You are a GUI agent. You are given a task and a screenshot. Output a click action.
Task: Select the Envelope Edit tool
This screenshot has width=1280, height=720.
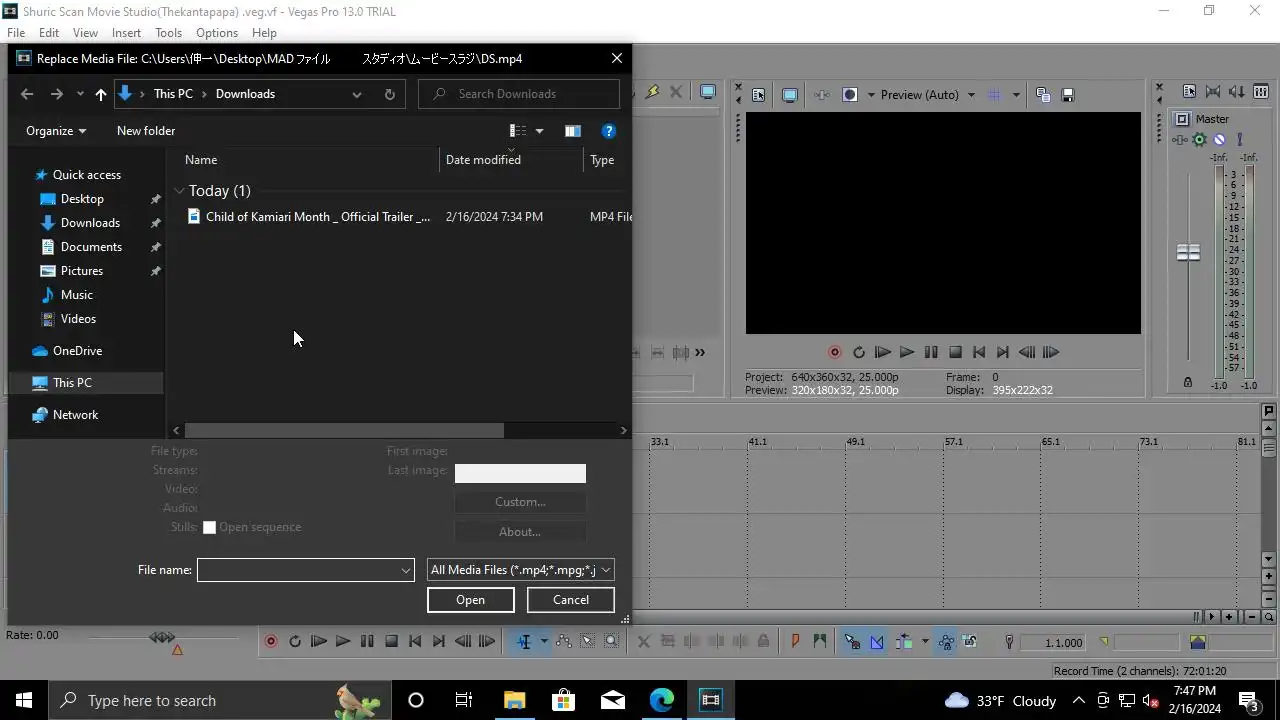coord(564,642)
